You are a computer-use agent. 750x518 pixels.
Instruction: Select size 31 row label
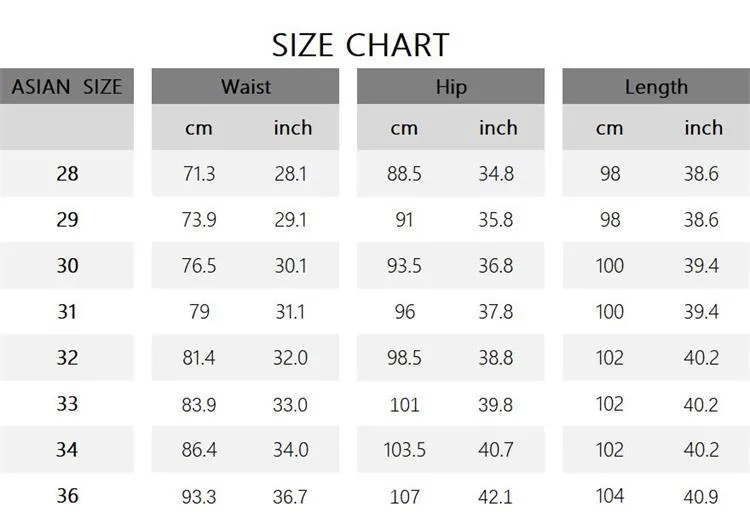point(67,312)
